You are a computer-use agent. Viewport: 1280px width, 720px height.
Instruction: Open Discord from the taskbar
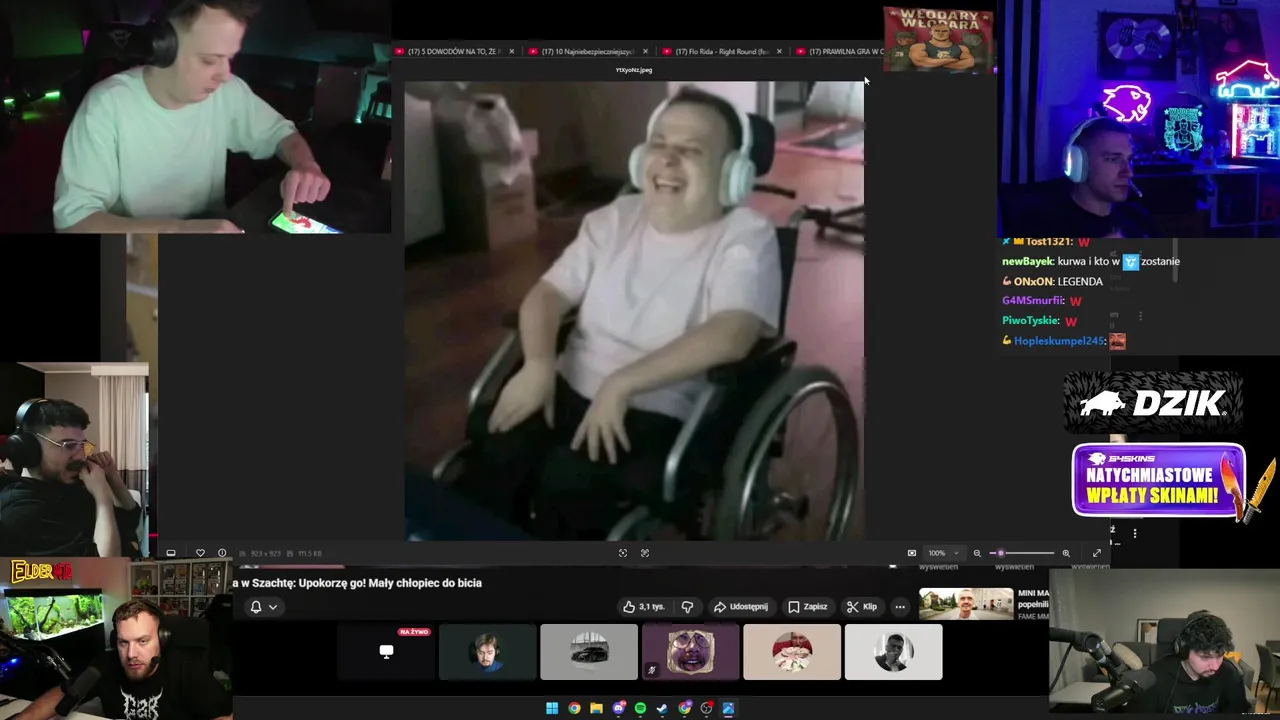tap(618, 708)
